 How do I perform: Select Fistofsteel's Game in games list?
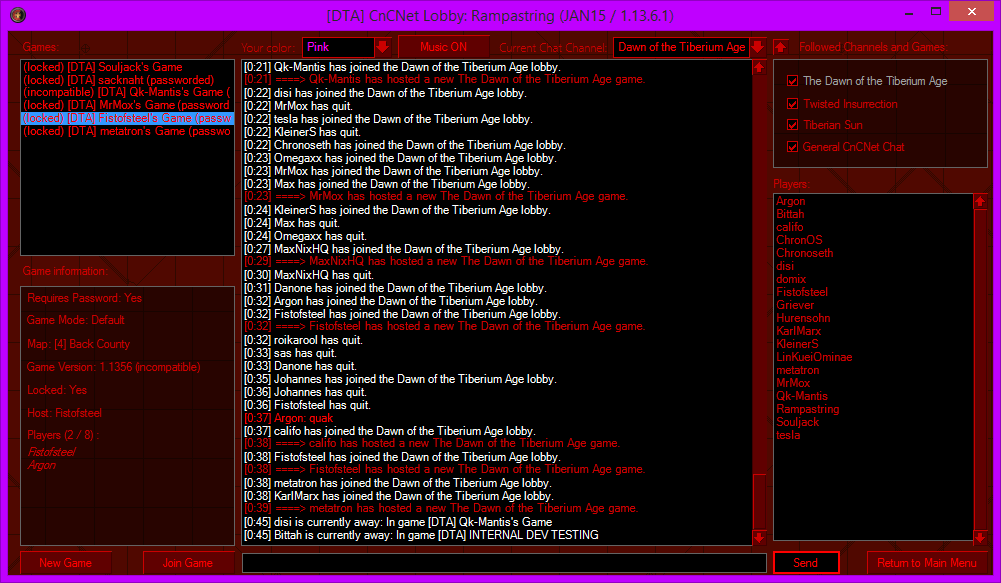coord(128,118)
